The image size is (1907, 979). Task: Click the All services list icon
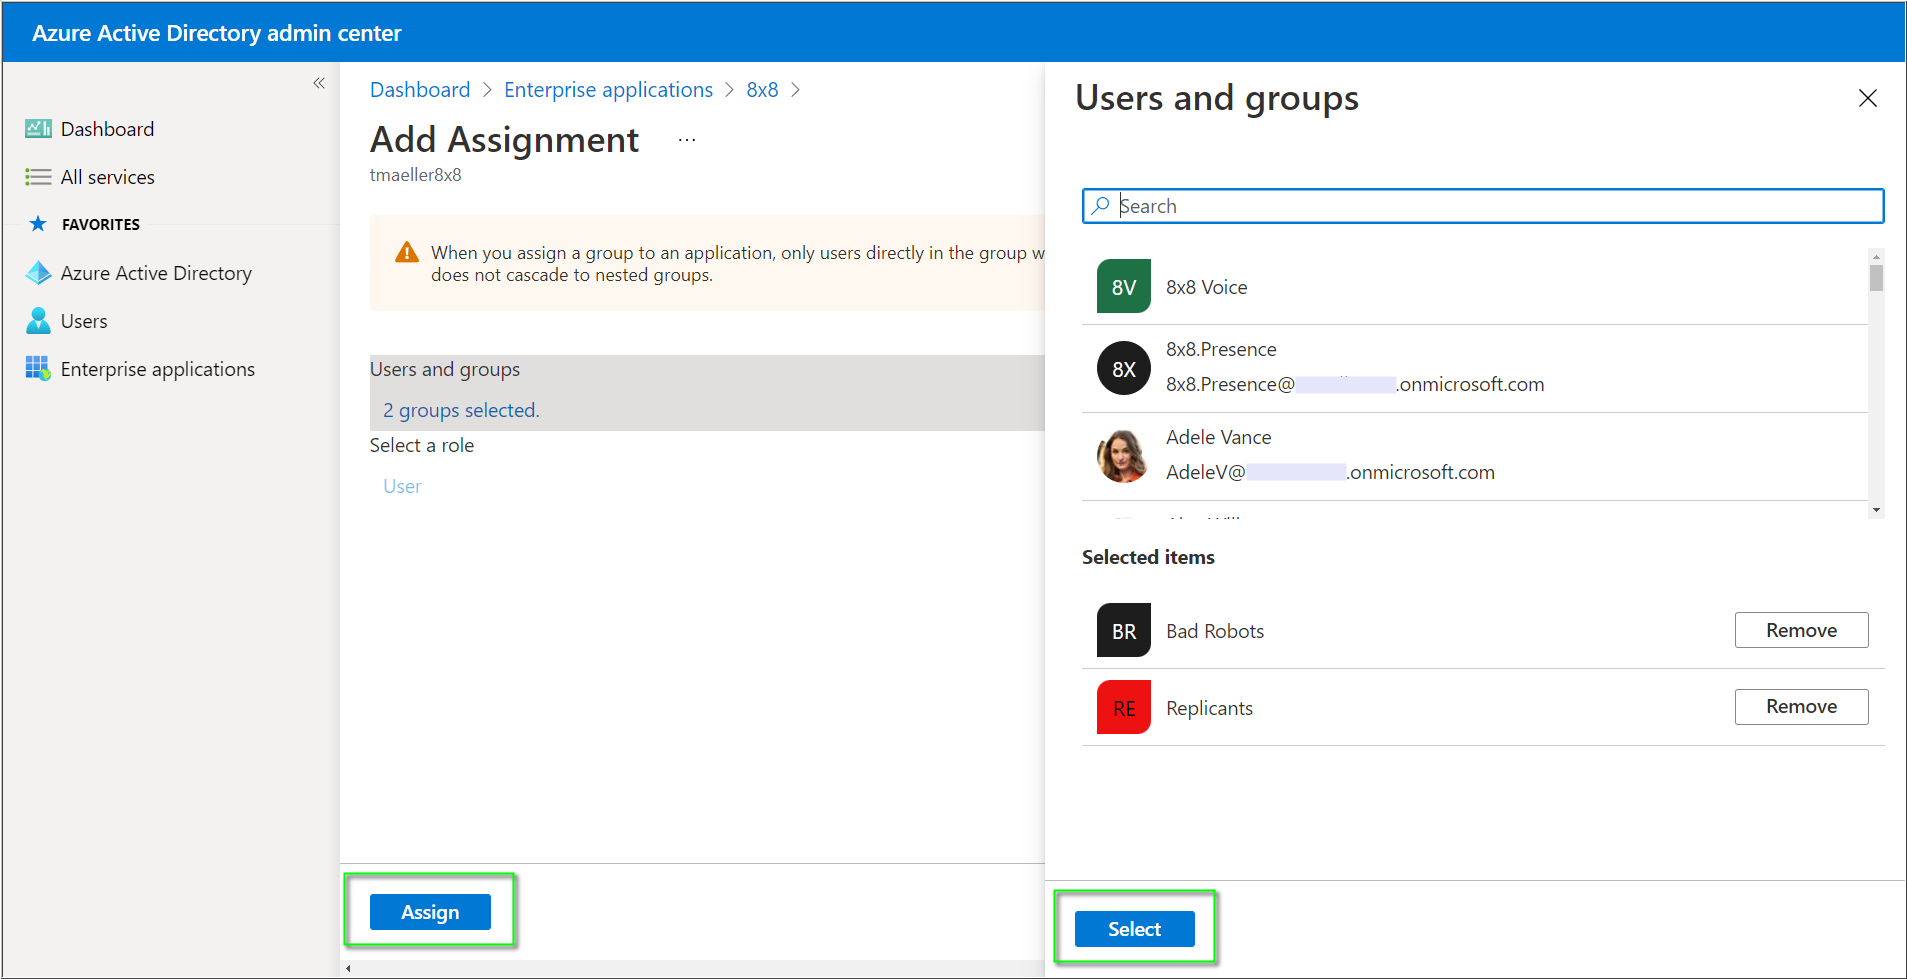coord(38,177)
